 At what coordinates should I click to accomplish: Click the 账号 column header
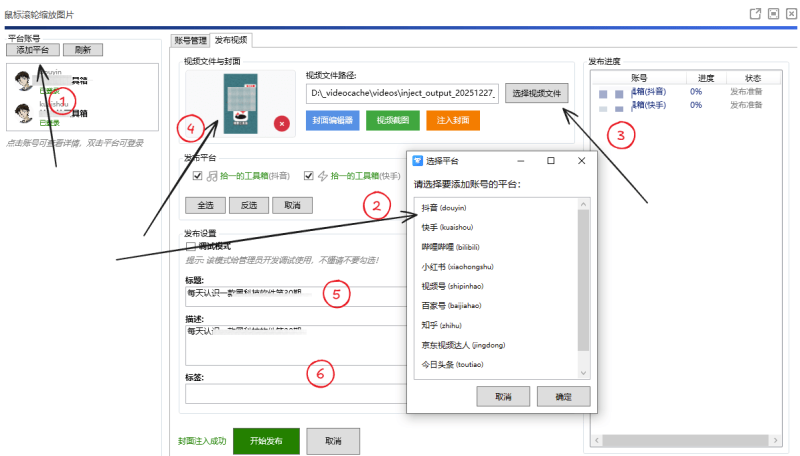tap(639, 78)
